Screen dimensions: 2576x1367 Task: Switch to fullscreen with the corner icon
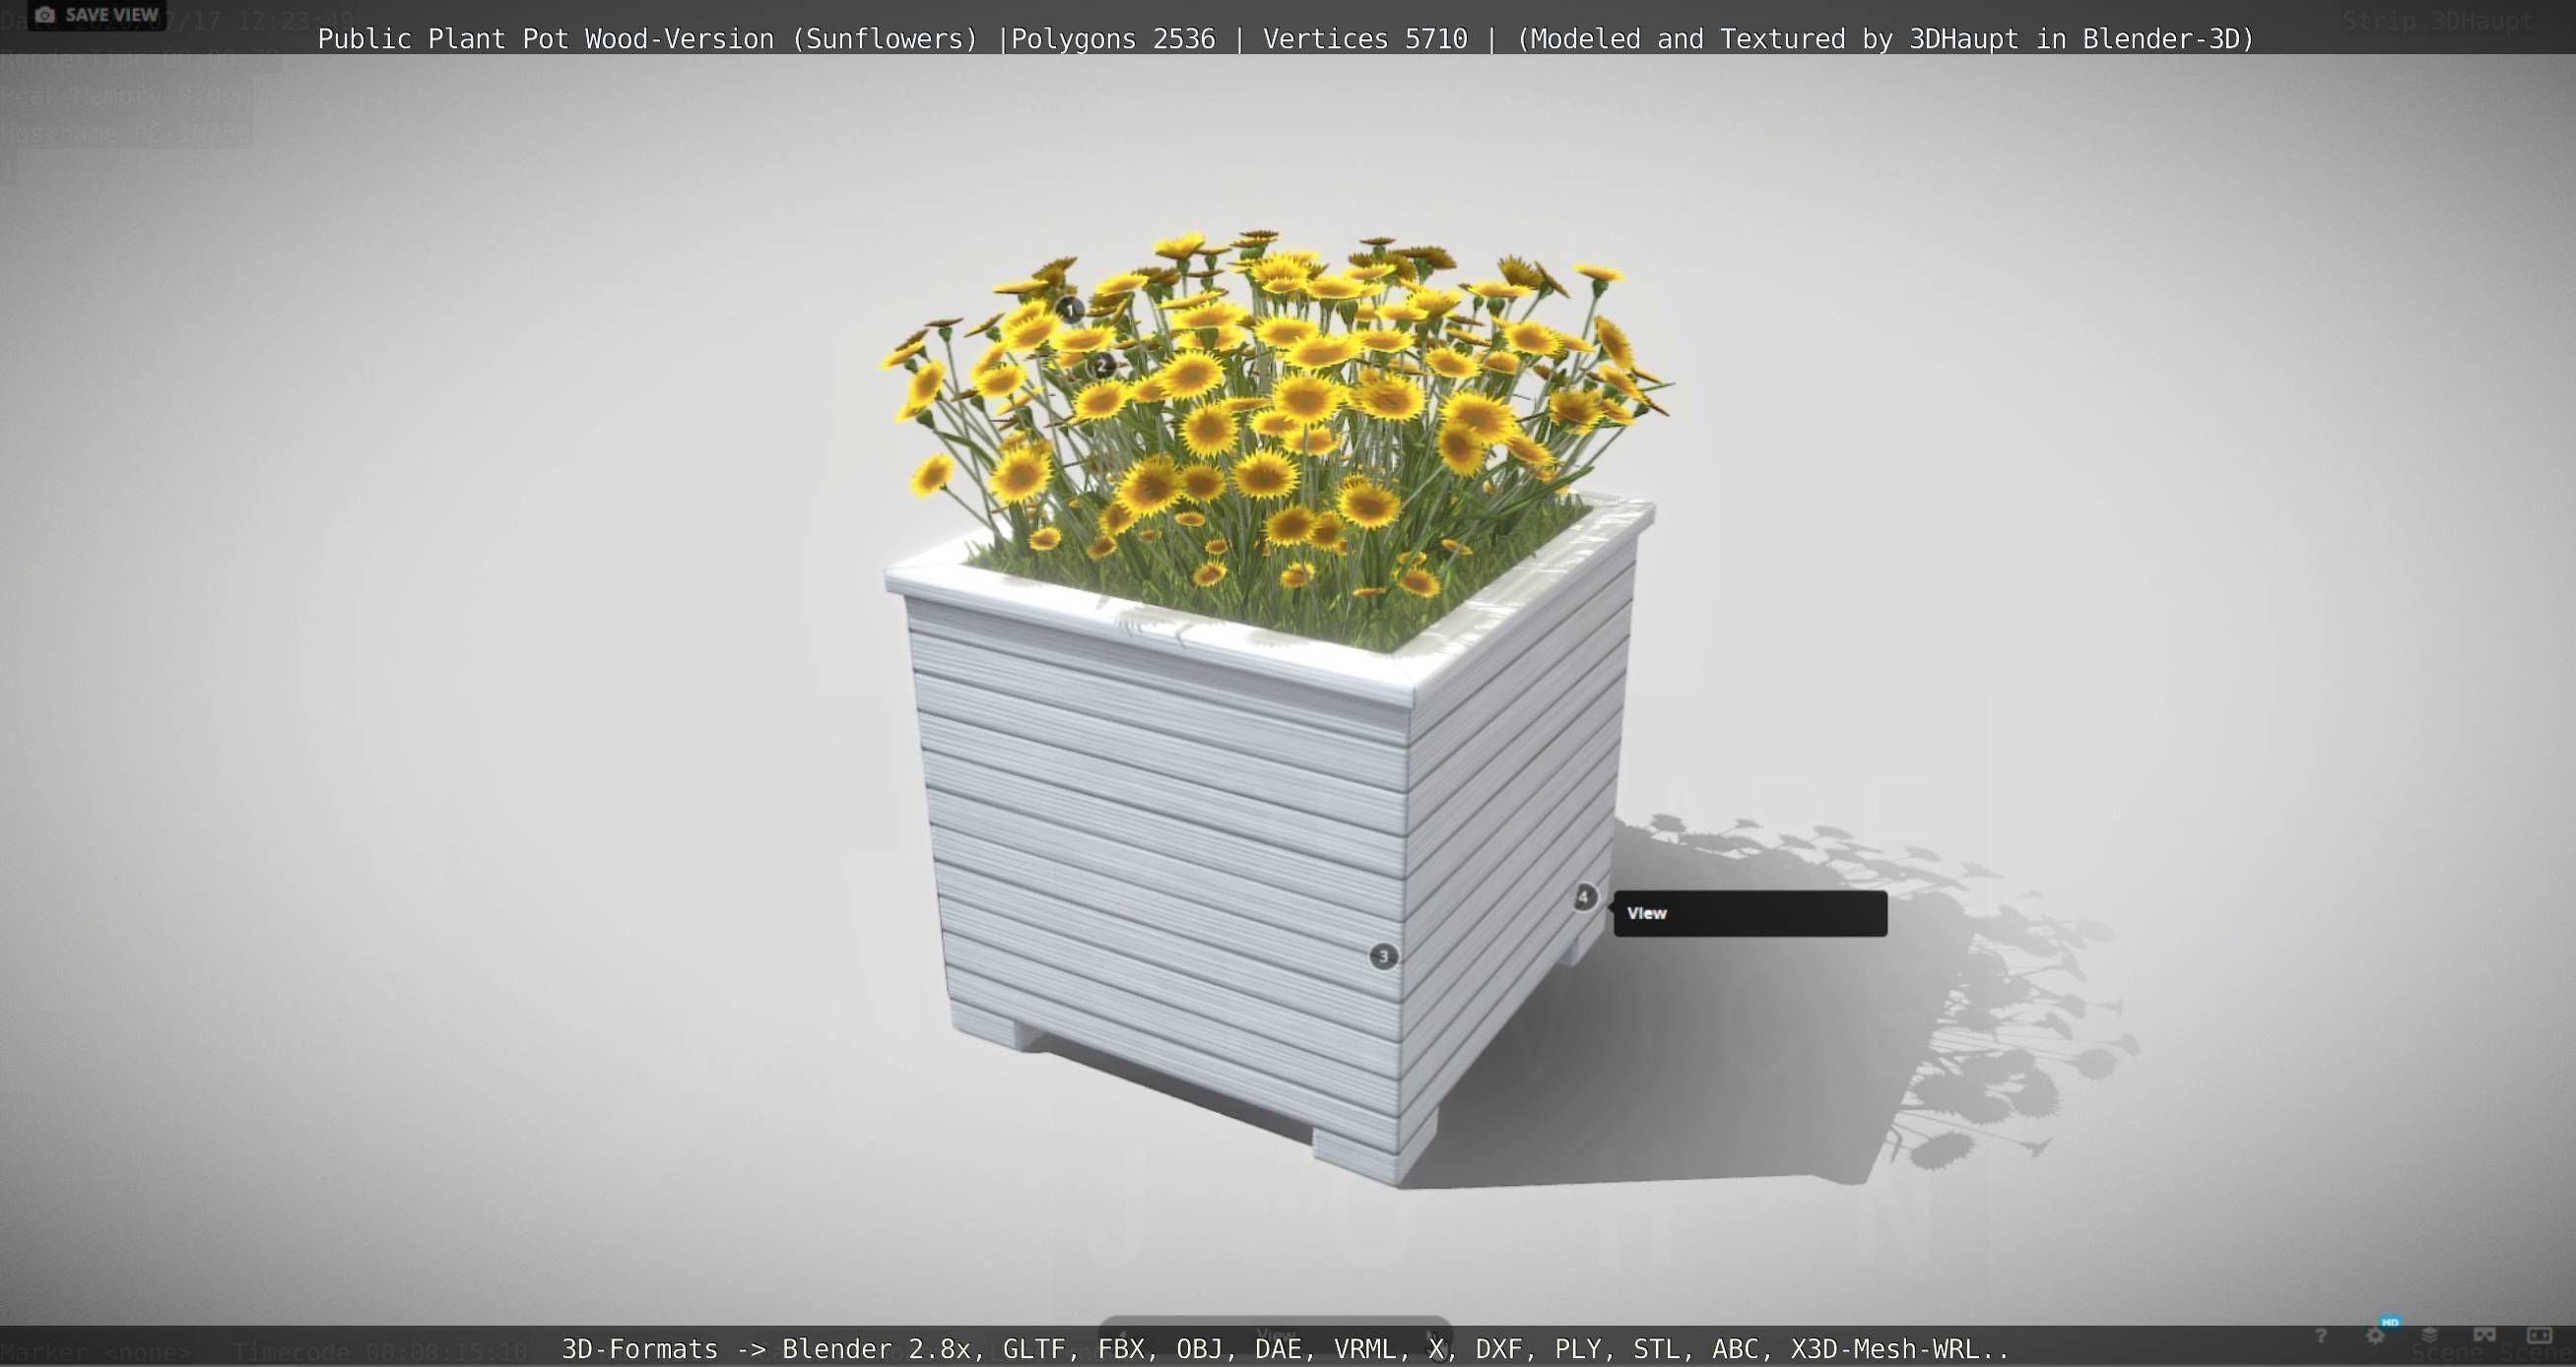point(2540,1335)
